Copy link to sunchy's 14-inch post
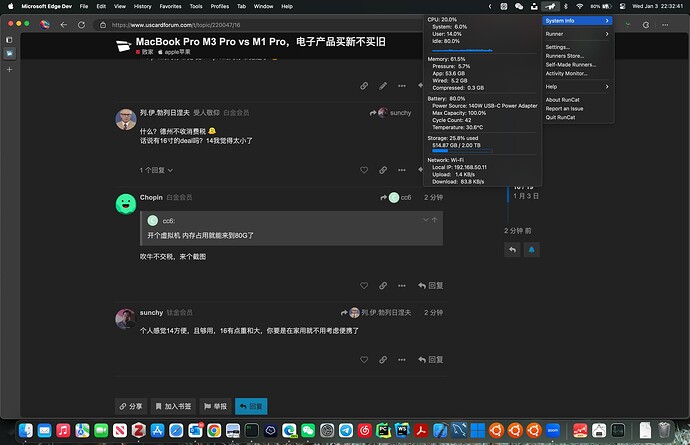Screen dimensions: 690x445 383,360
